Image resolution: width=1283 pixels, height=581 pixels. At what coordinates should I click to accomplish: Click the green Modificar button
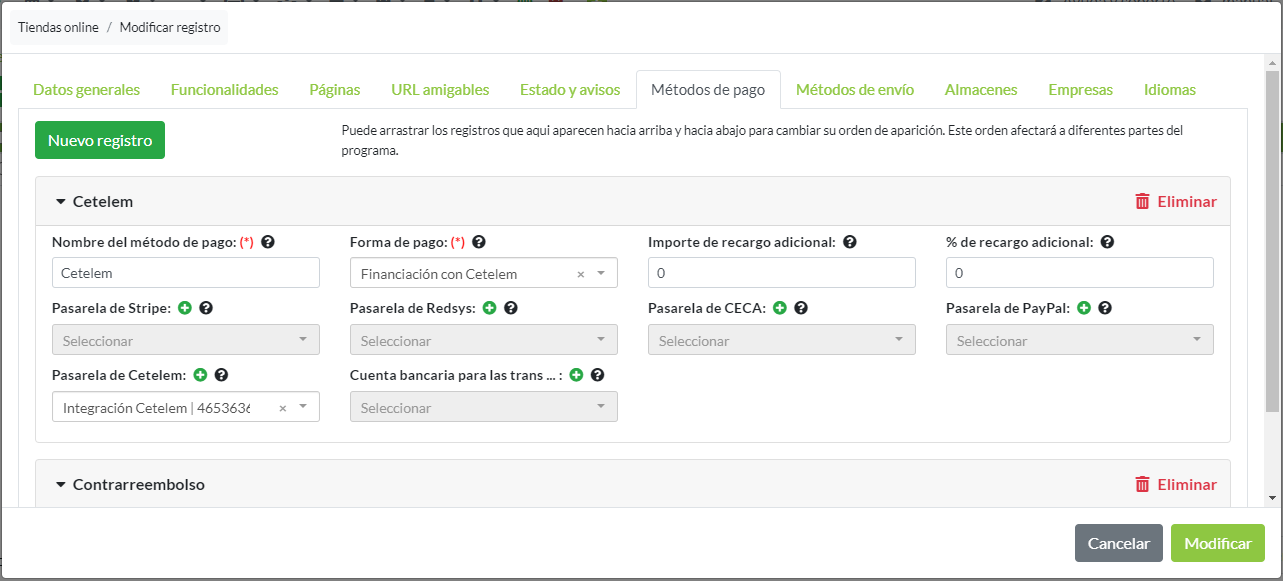pos(1217,544)
